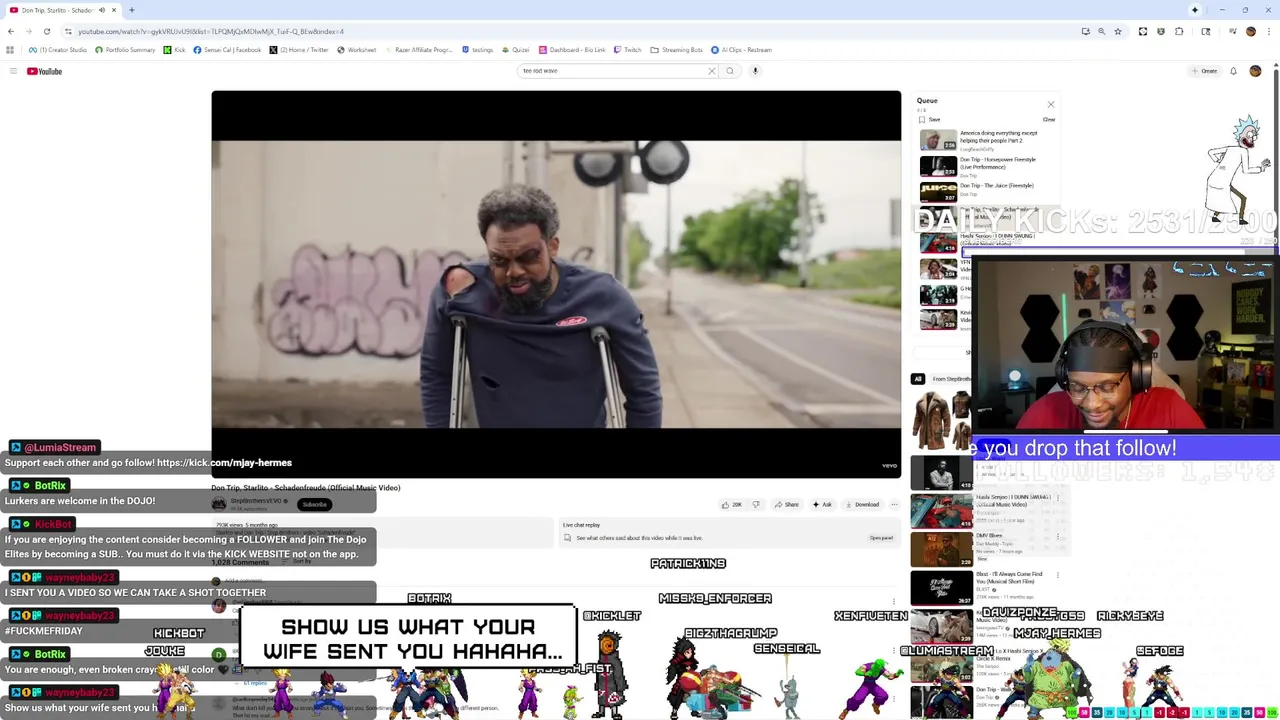Open a new browser tab
The width and height of the screenshot is (1280, 720).
131,10
